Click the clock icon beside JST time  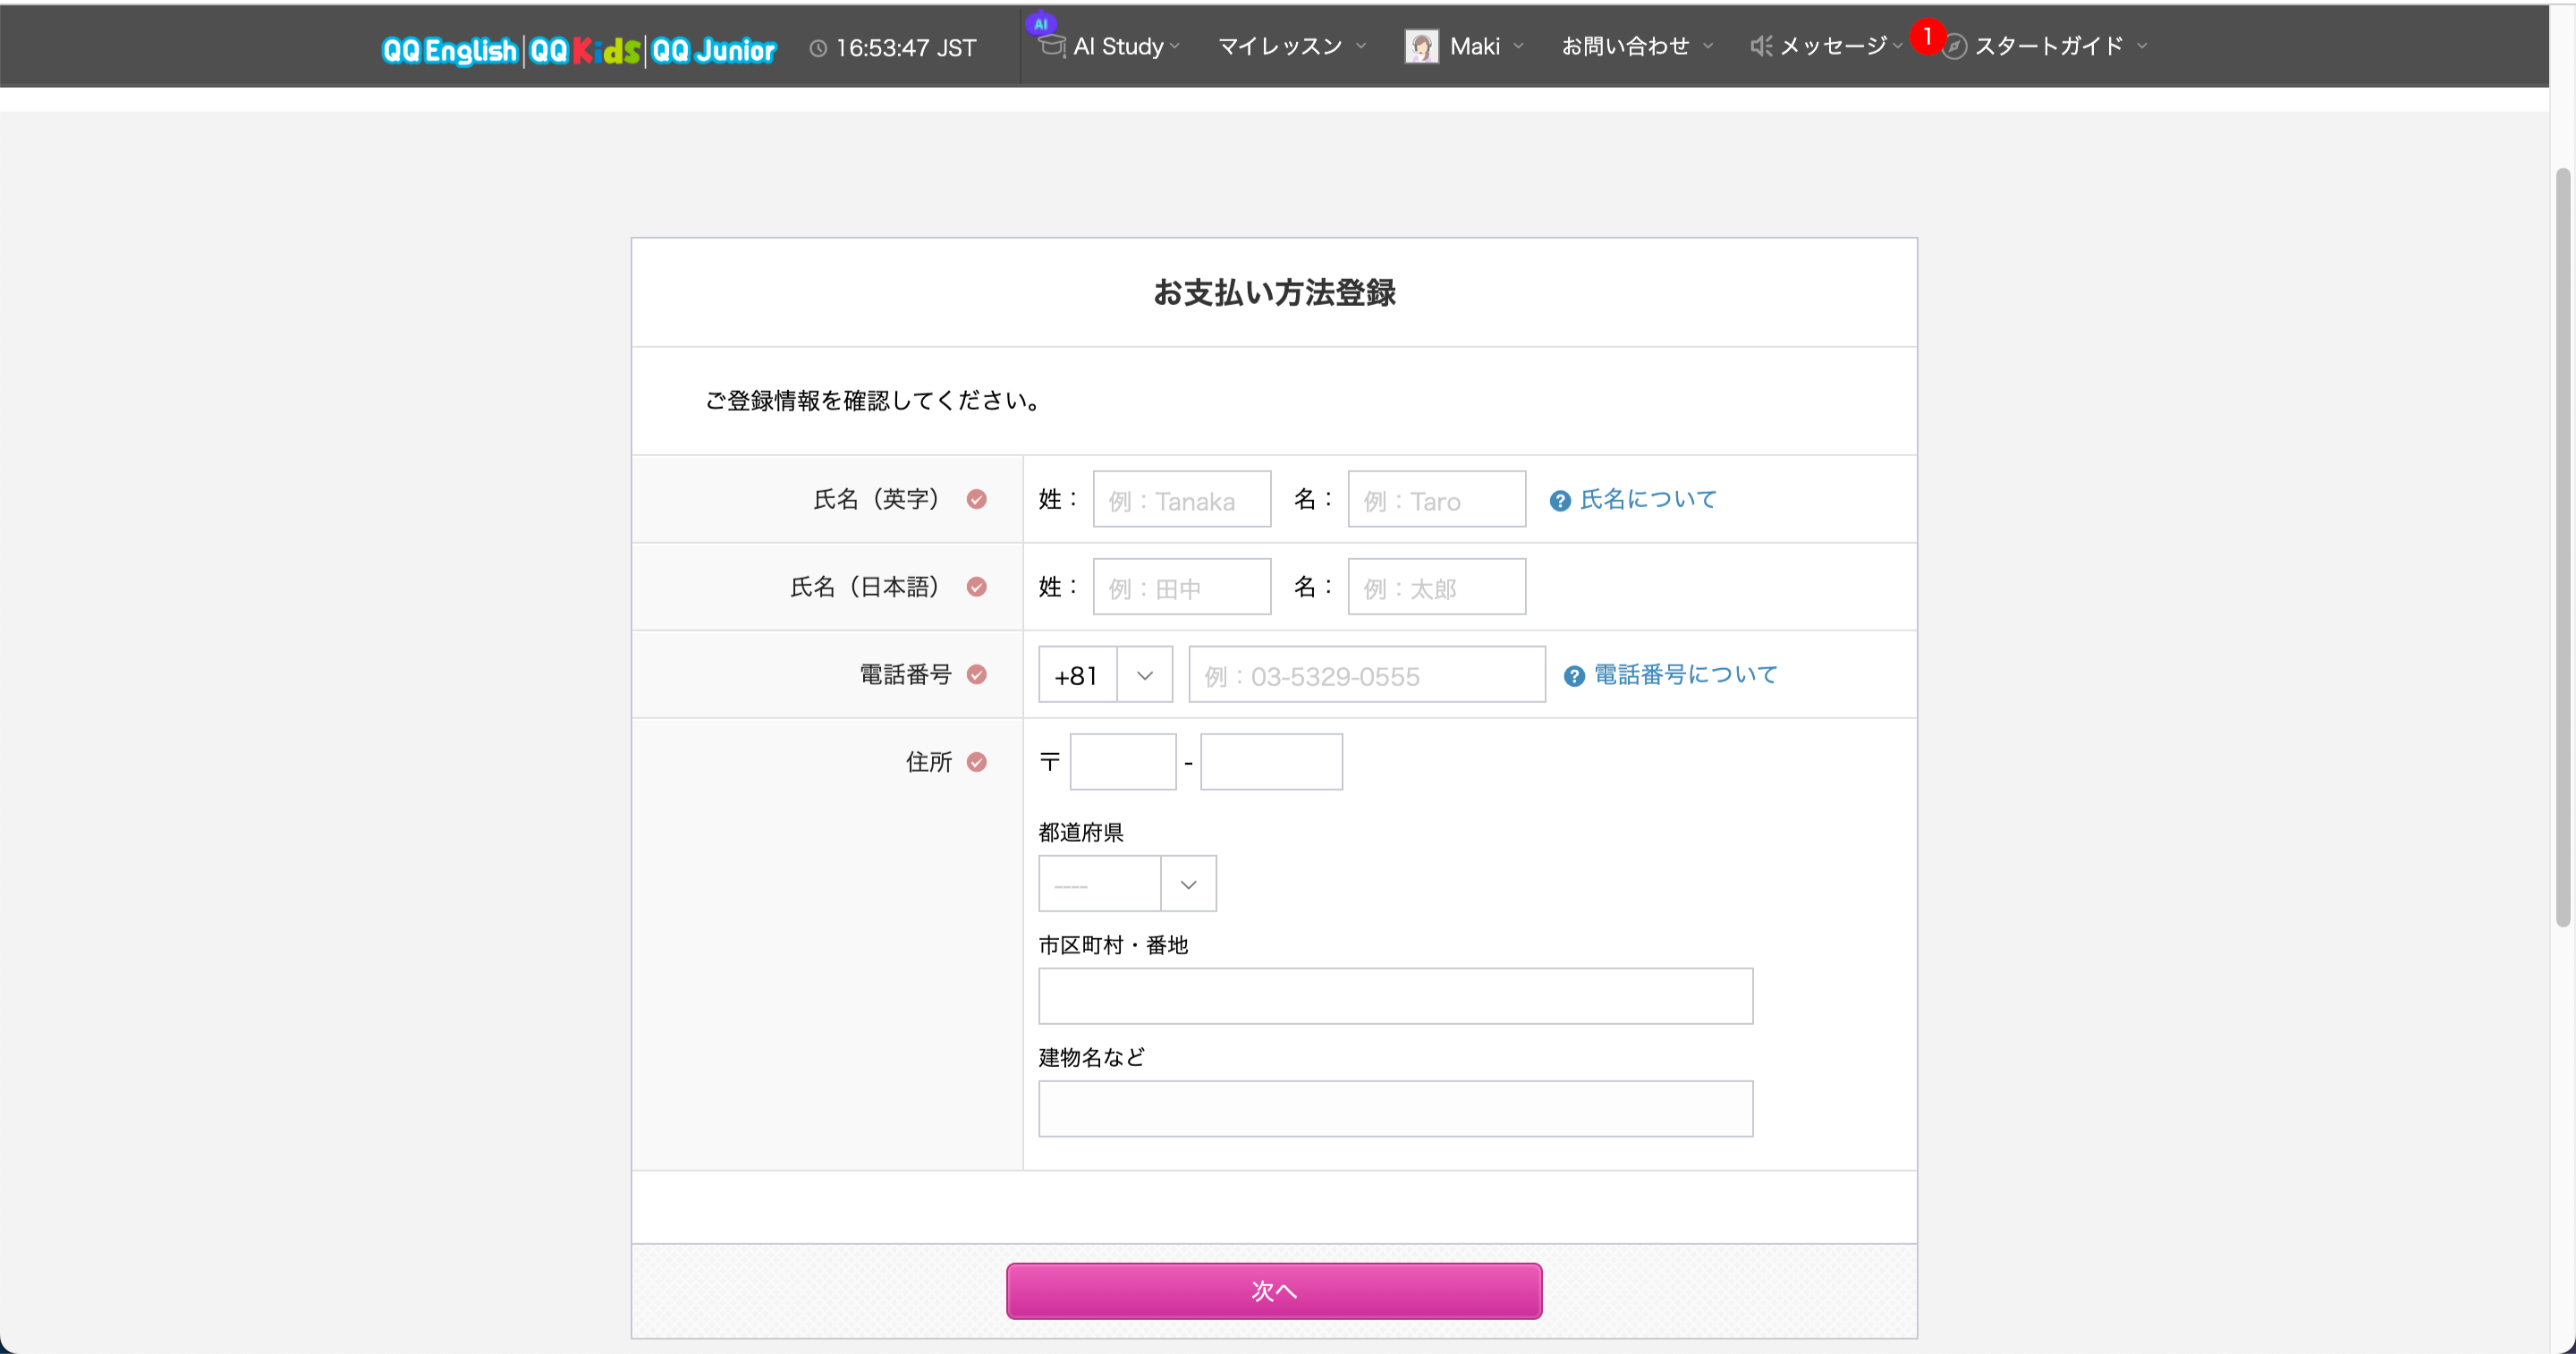(x=818, y=48)
